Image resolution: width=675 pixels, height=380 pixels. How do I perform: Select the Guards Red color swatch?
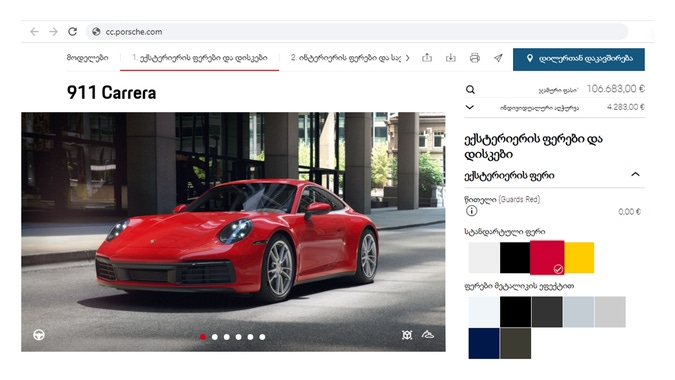pos(547,257)
